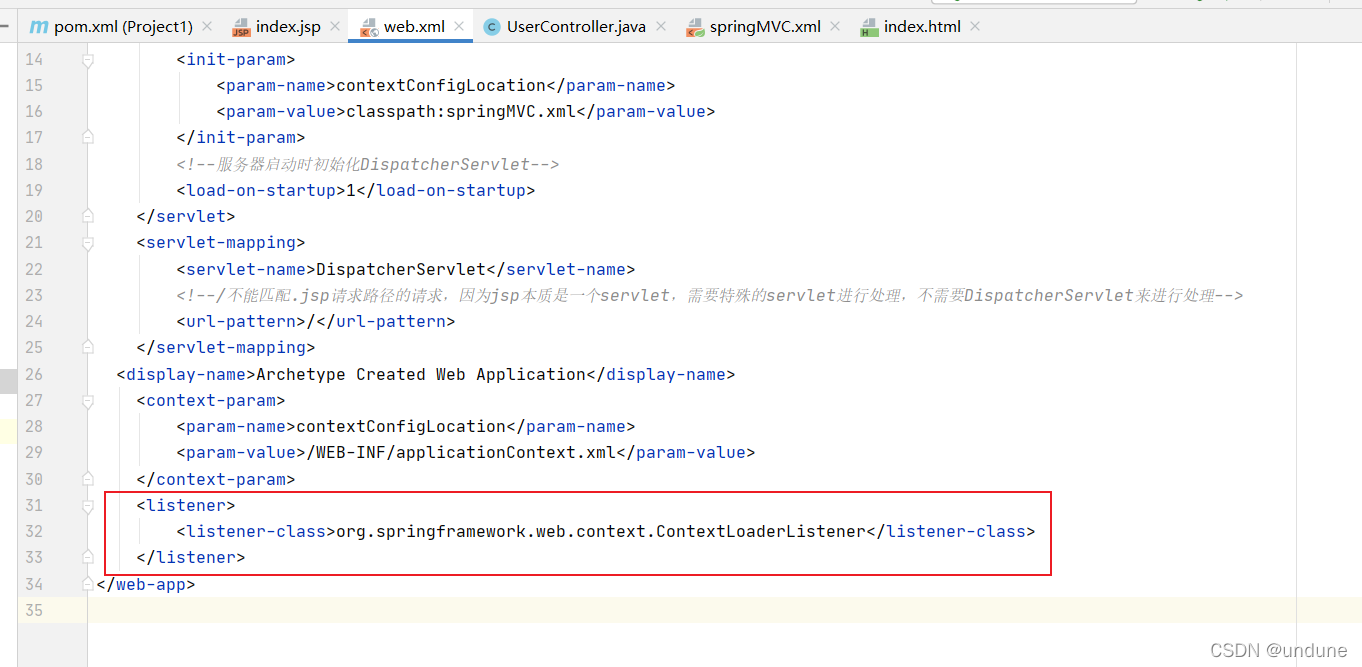Click the fold marker beside line 20

click(87, 215)
